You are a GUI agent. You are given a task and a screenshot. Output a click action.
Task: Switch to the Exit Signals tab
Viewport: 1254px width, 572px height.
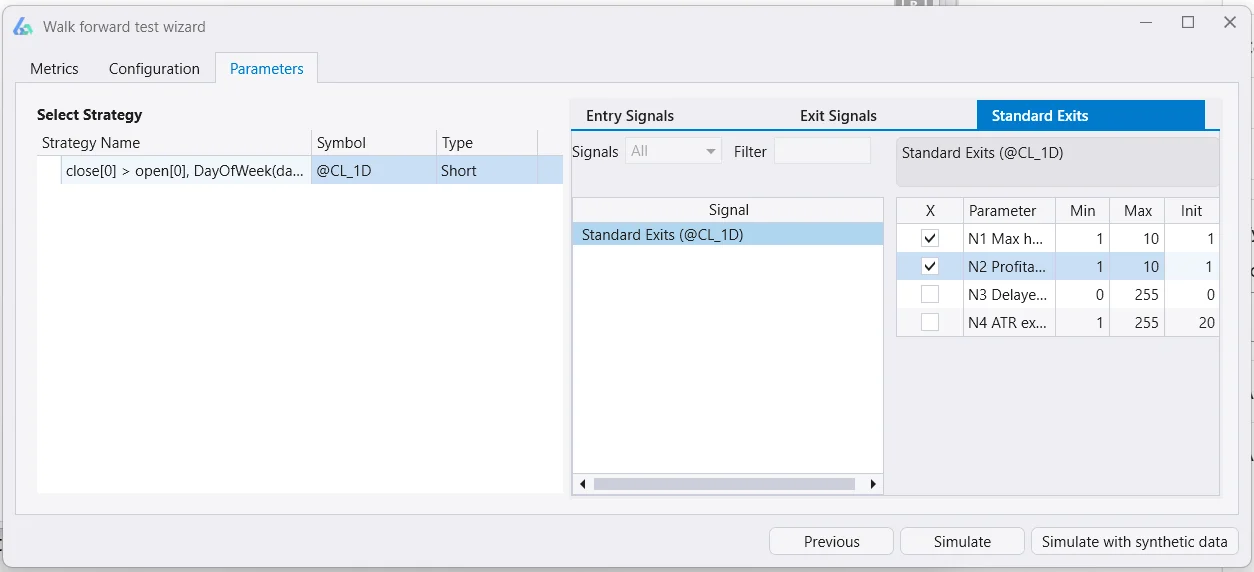point(838,116)
